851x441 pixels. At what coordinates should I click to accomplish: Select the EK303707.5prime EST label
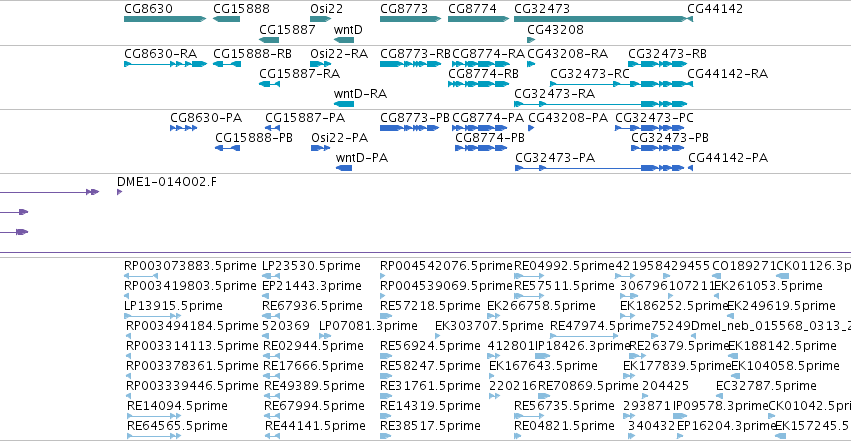coord(489,326)
